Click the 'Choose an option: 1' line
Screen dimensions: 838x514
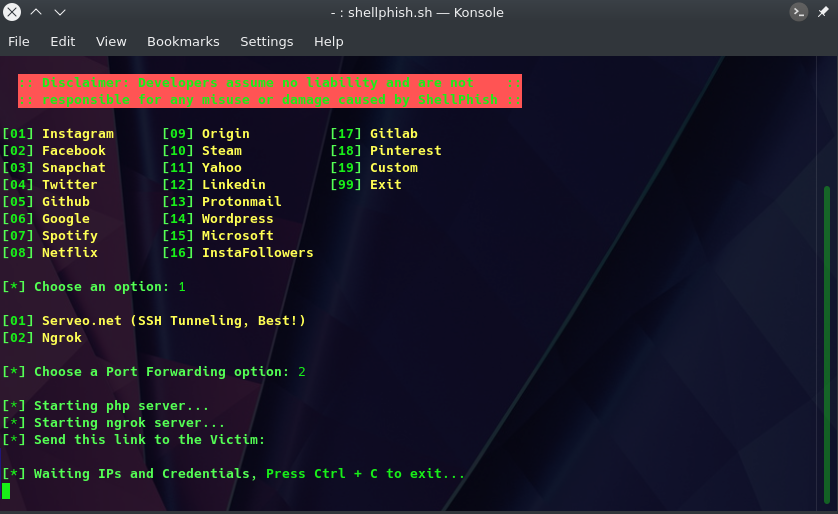[94, 287]
